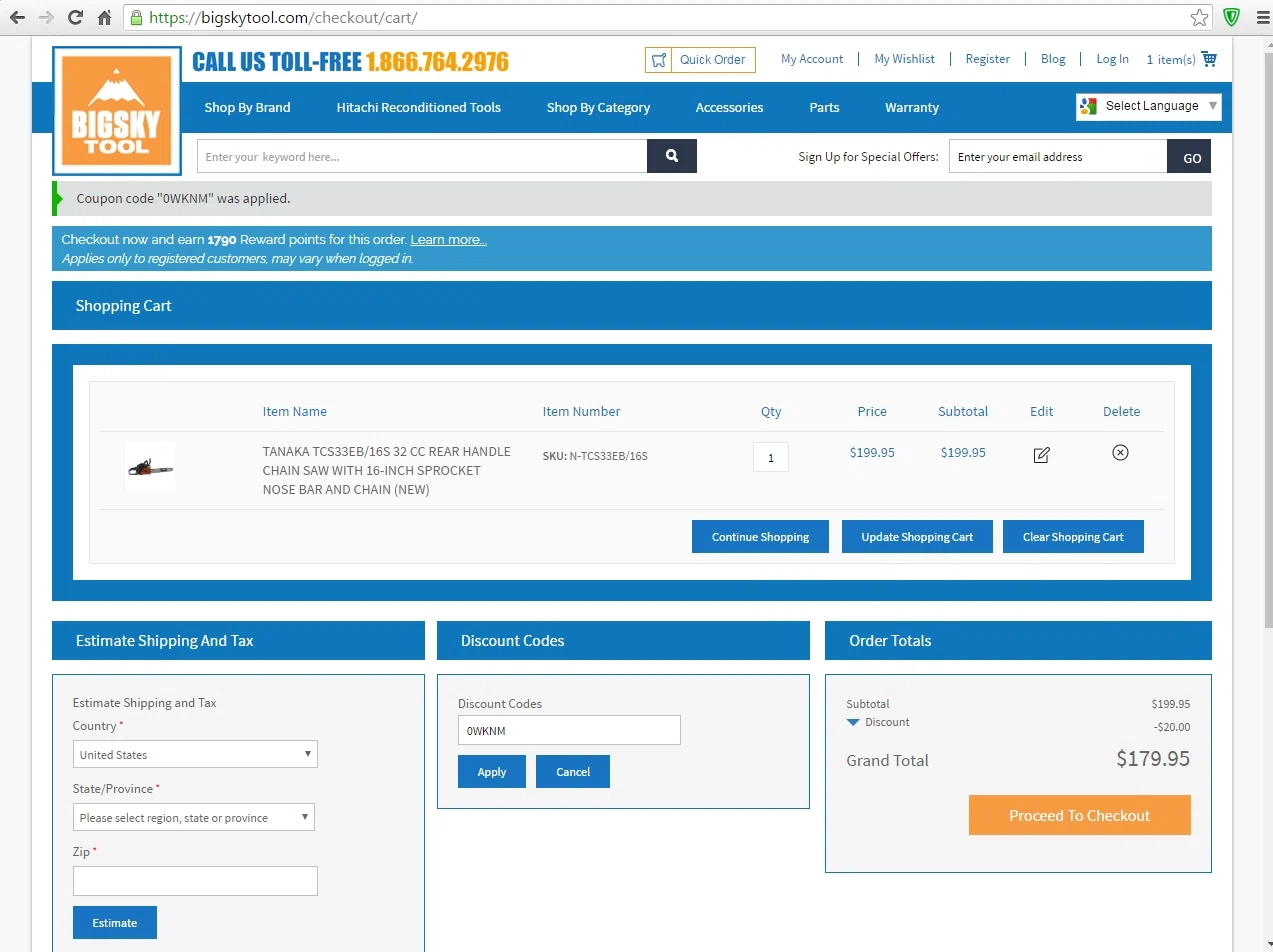Bookmark this page with the star icon
1273x952 pixels.
pyautogui.click(x=1199, y=18)
